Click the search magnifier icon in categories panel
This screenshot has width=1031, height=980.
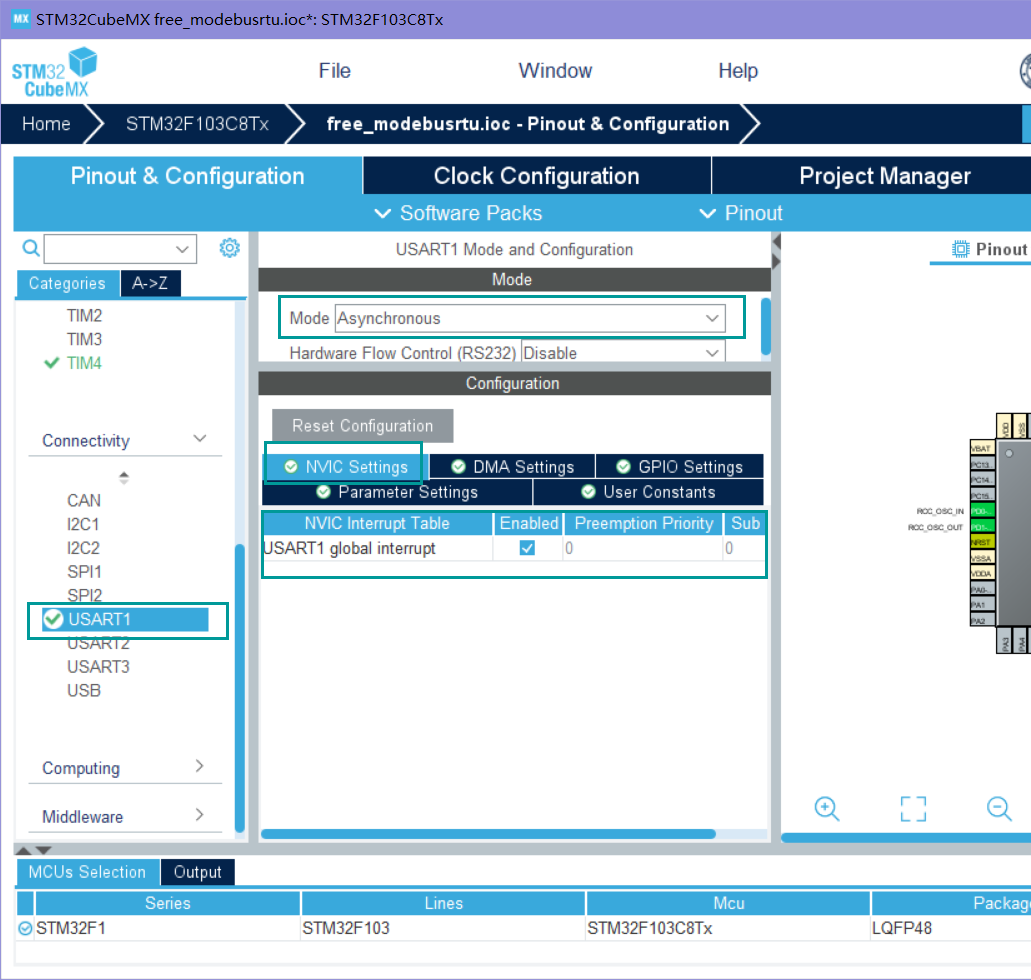(30, 248)
